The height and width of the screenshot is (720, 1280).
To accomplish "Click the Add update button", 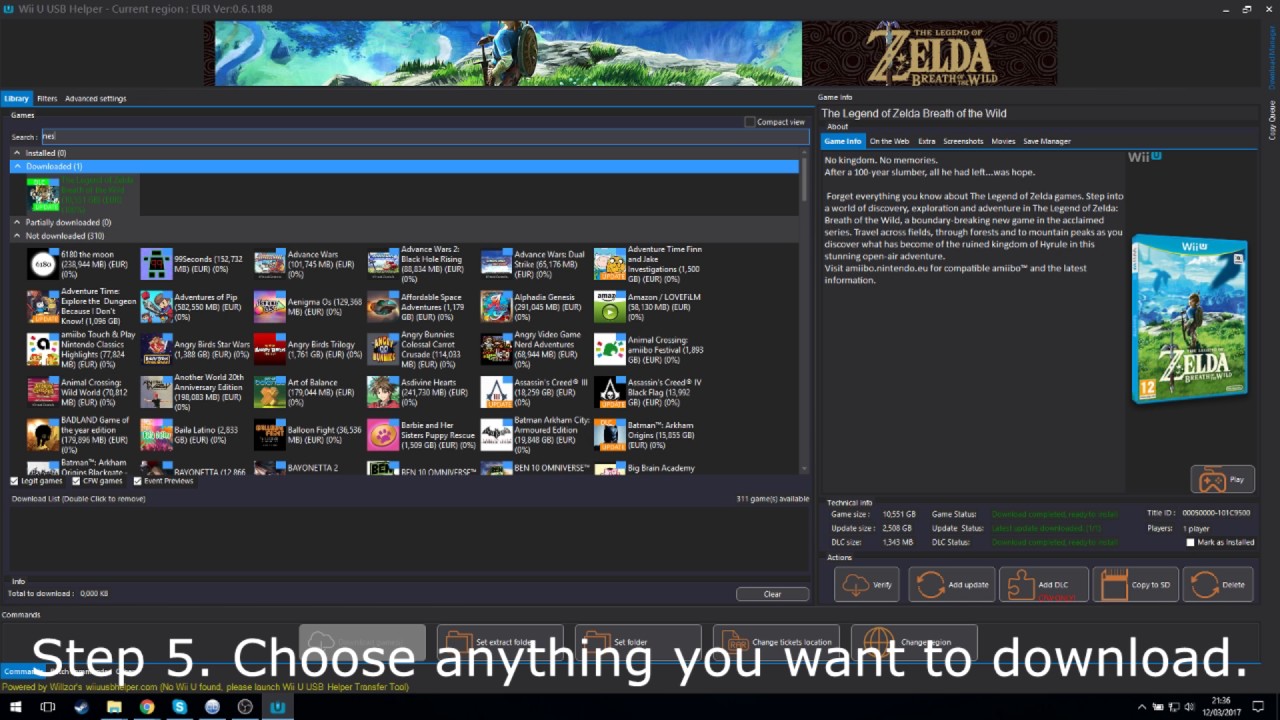I will [x=952, y=585].
